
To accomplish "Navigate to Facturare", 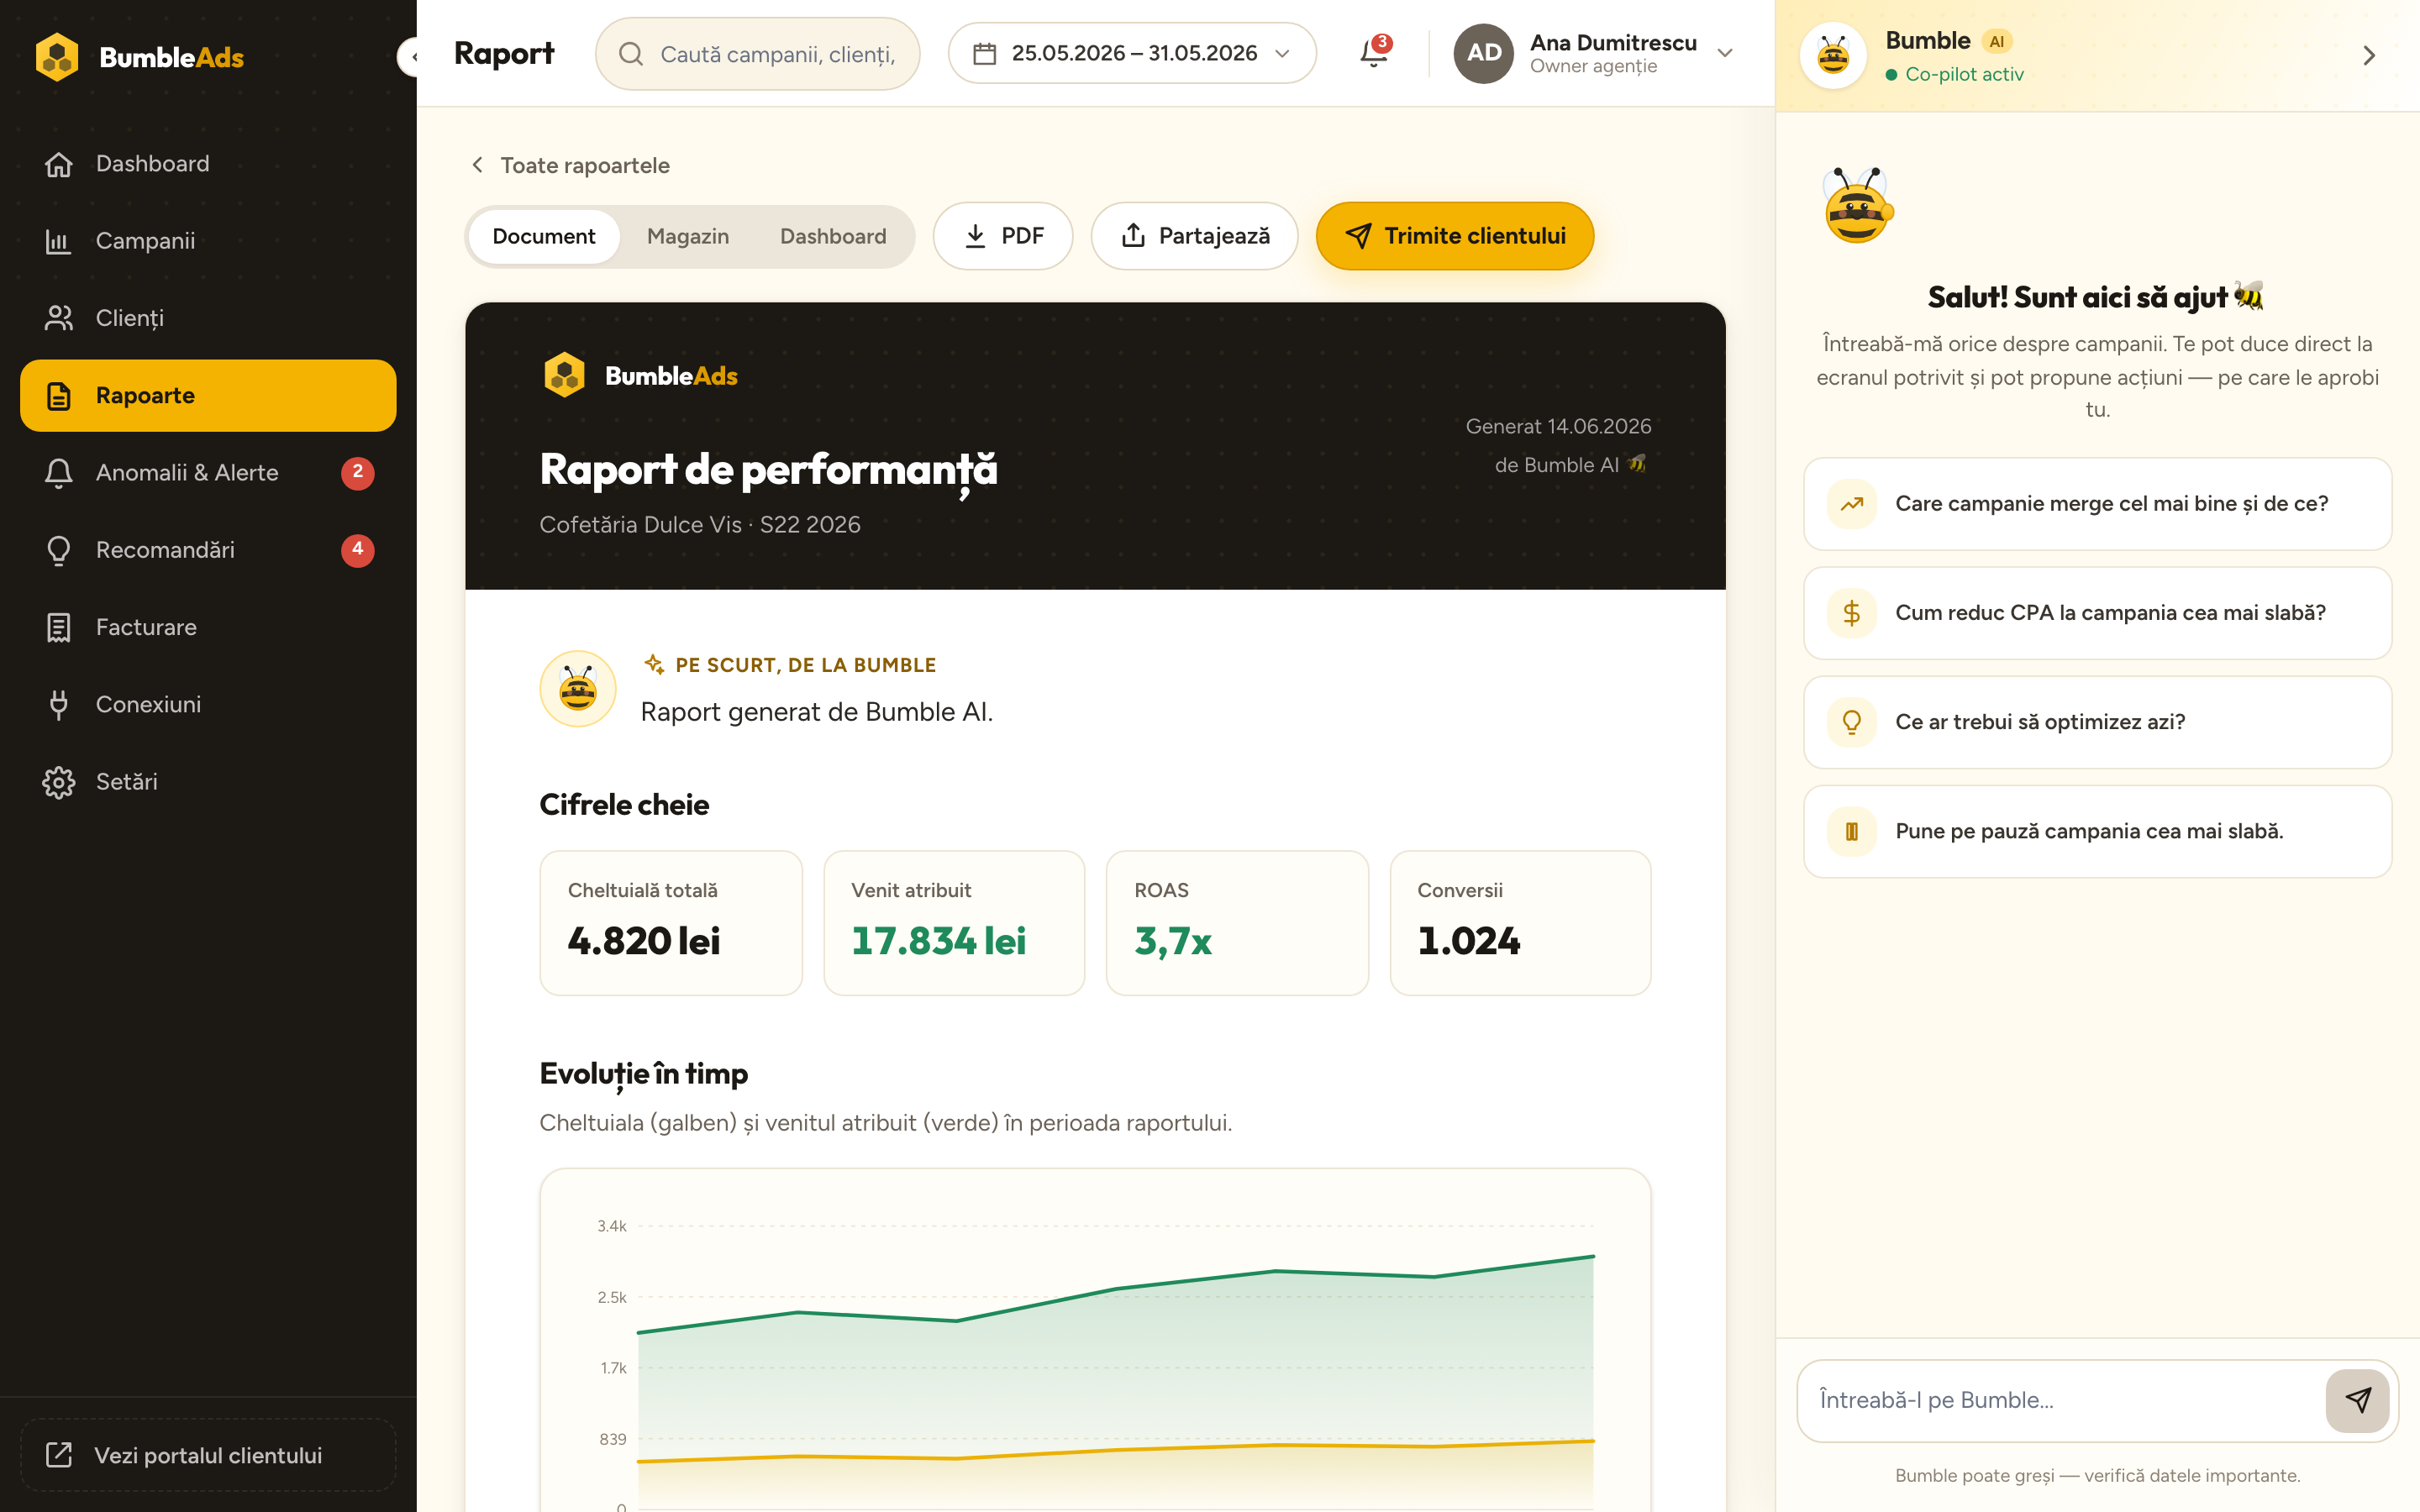I will 208,627.
